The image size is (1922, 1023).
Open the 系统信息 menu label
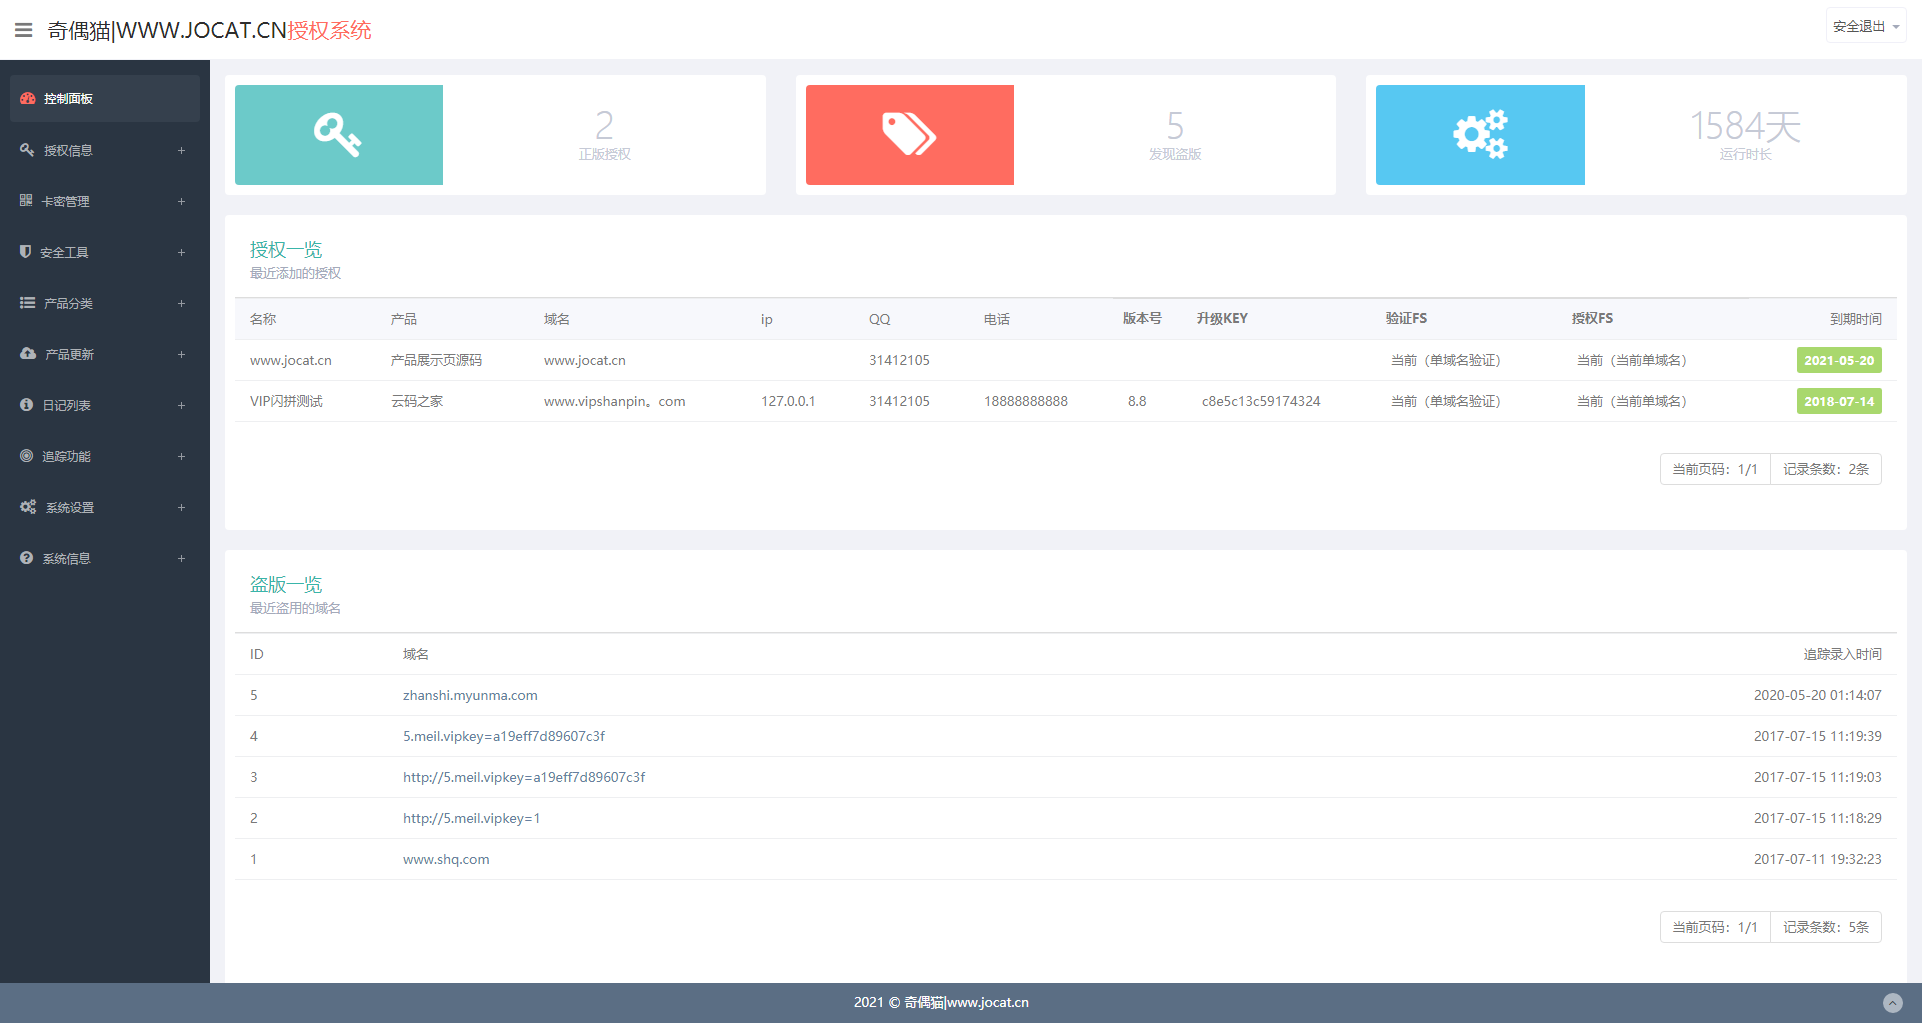coord(66,558)
